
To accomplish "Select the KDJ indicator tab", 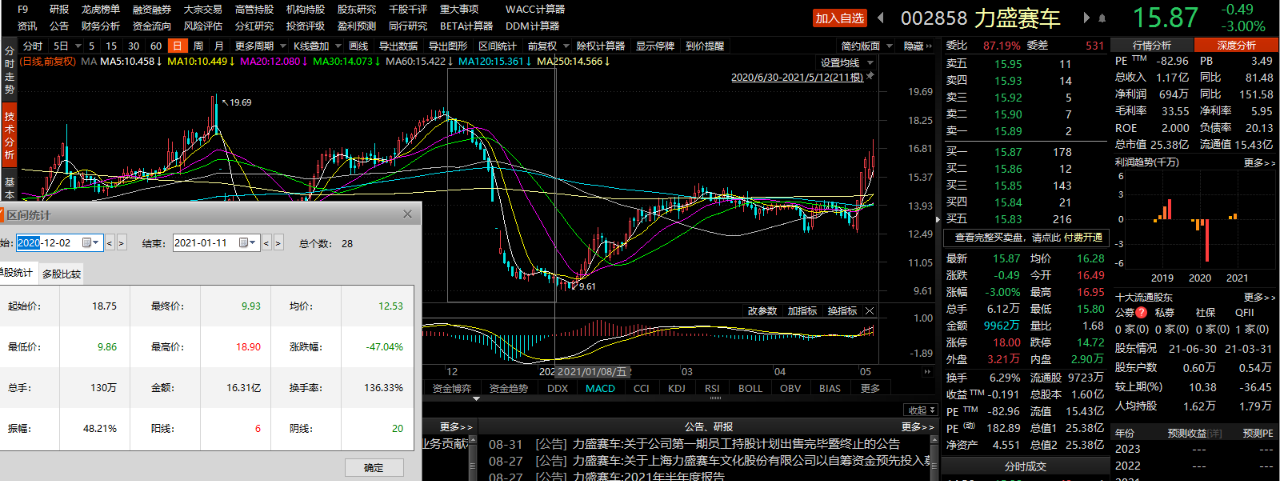I will (677, 388).
